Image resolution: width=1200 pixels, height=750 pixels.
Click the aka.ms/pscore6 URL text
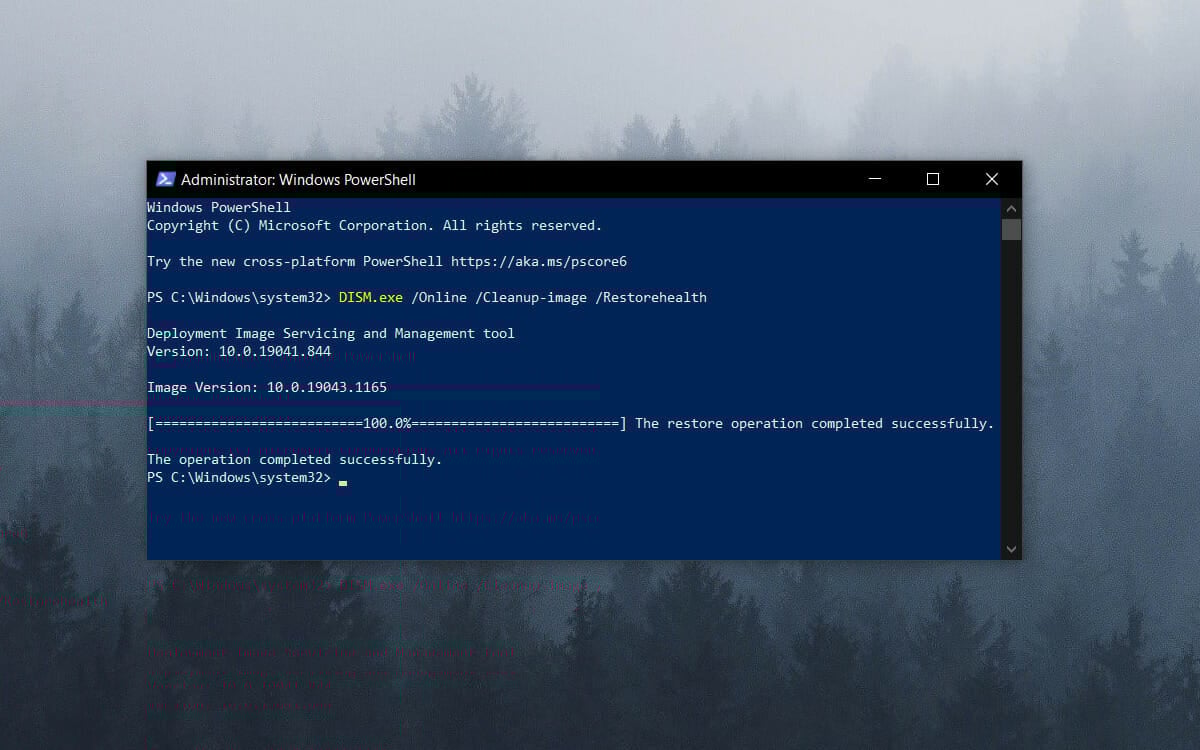539,262
